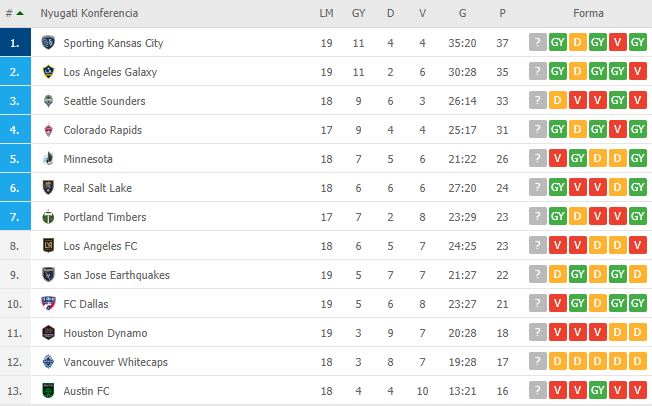Click the Los Angeles Galaxy crest icon
Screen dimensions: 652x406
click(48, 72)
